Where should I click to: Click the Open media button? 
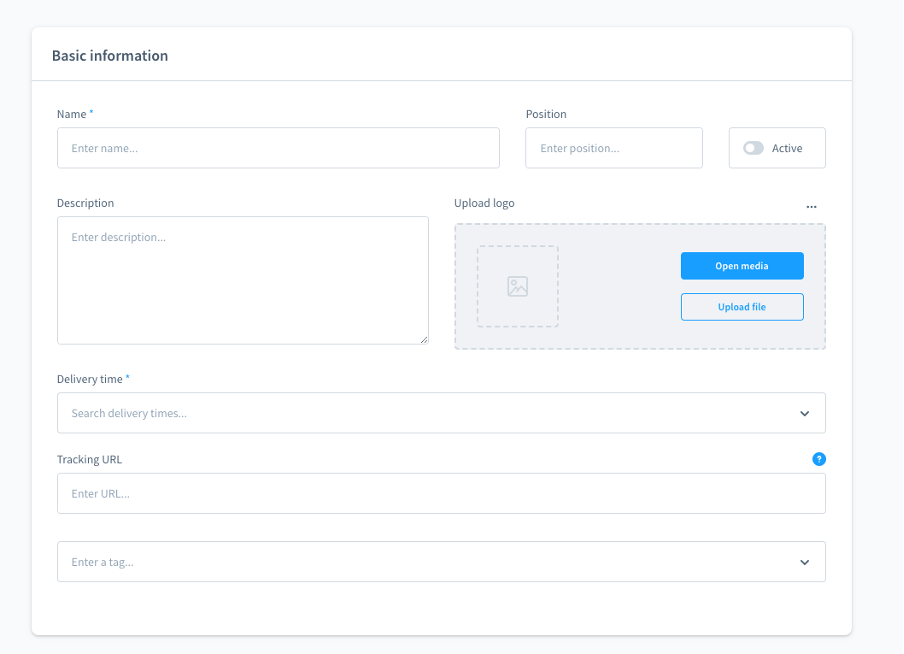point(742,266)
